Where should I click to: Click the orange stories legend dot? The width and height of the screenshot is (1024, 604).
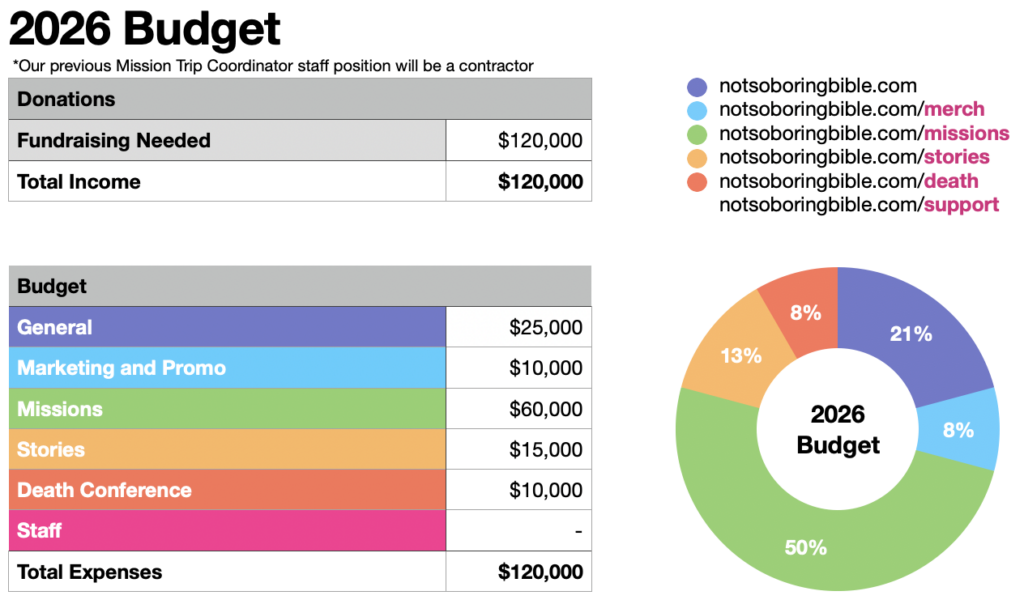pos(698,158)
